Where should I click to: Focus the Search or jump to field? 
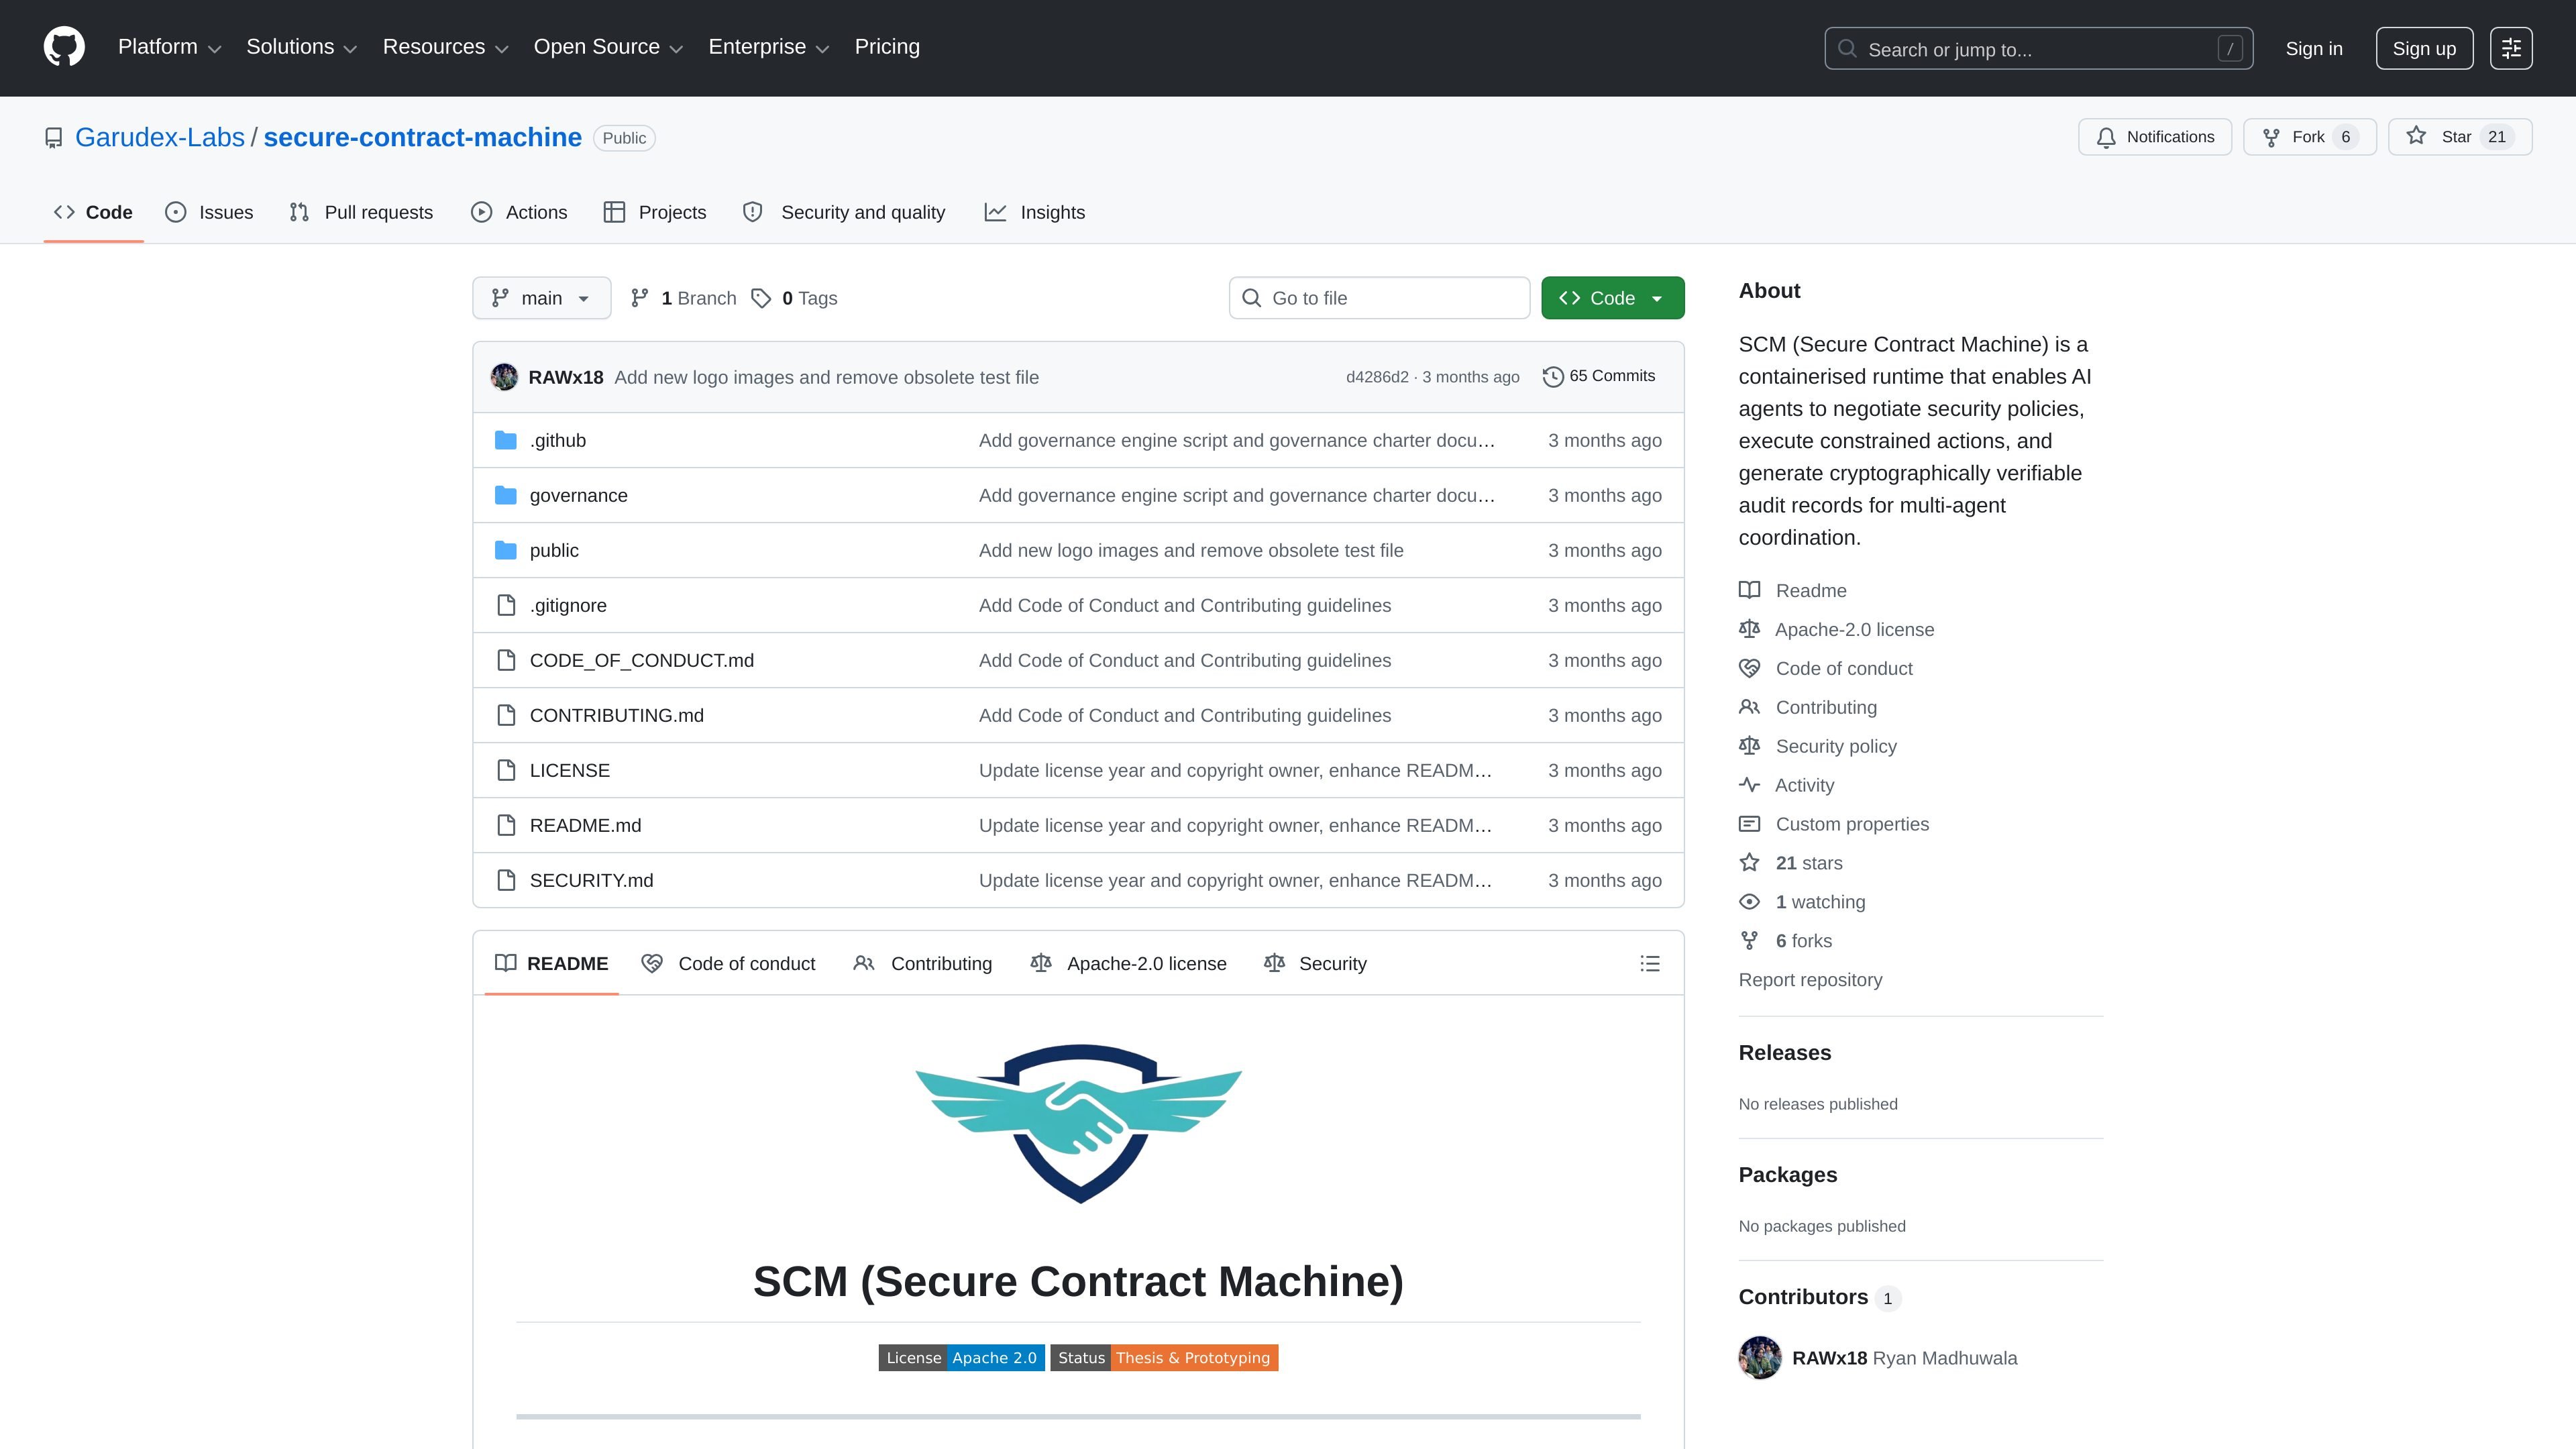coord(2038,48)
